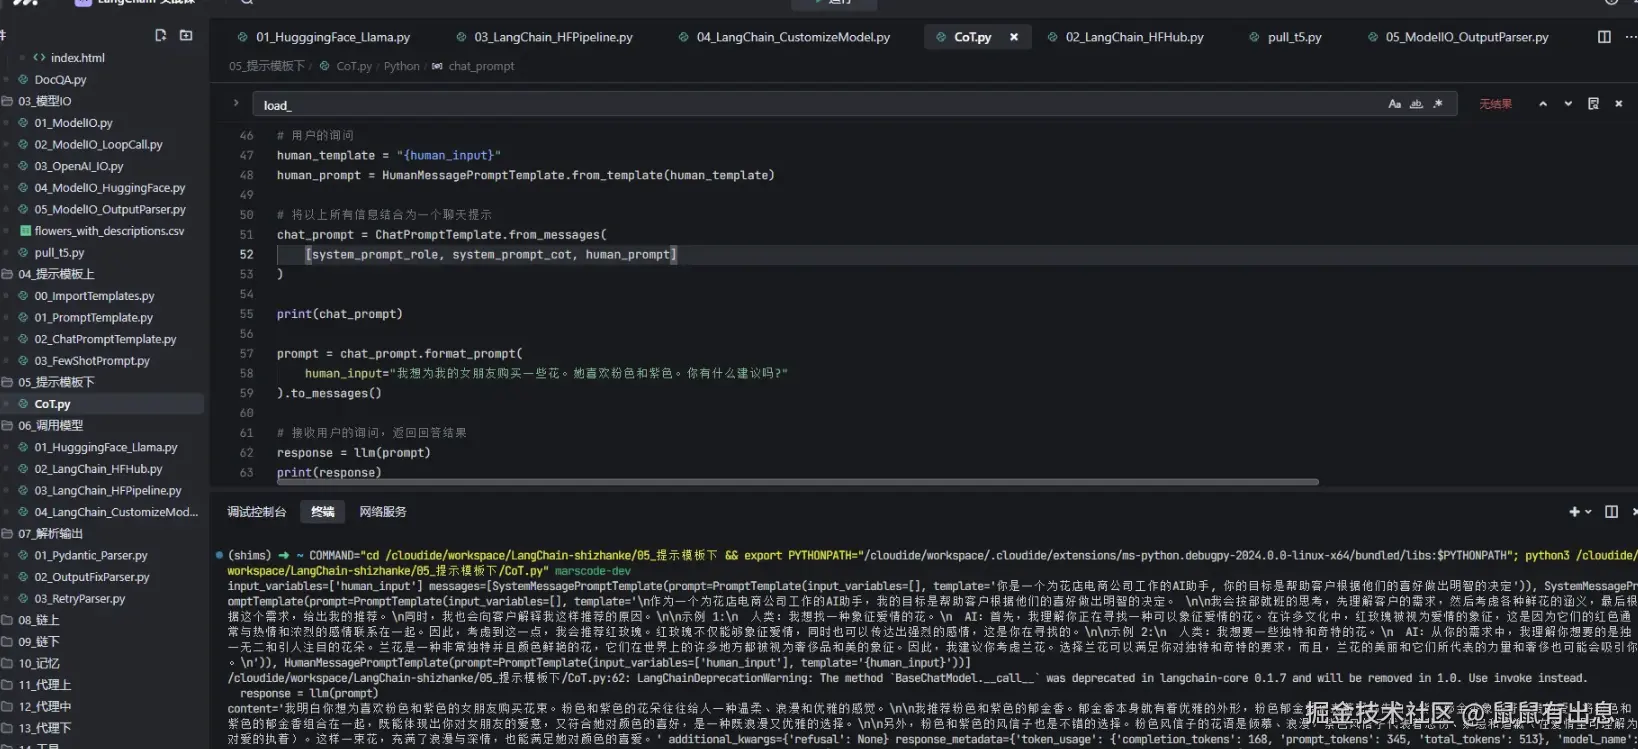Toggle regular expression search option
This screenshot has width=1638, height=749.
click(1438, 104)
